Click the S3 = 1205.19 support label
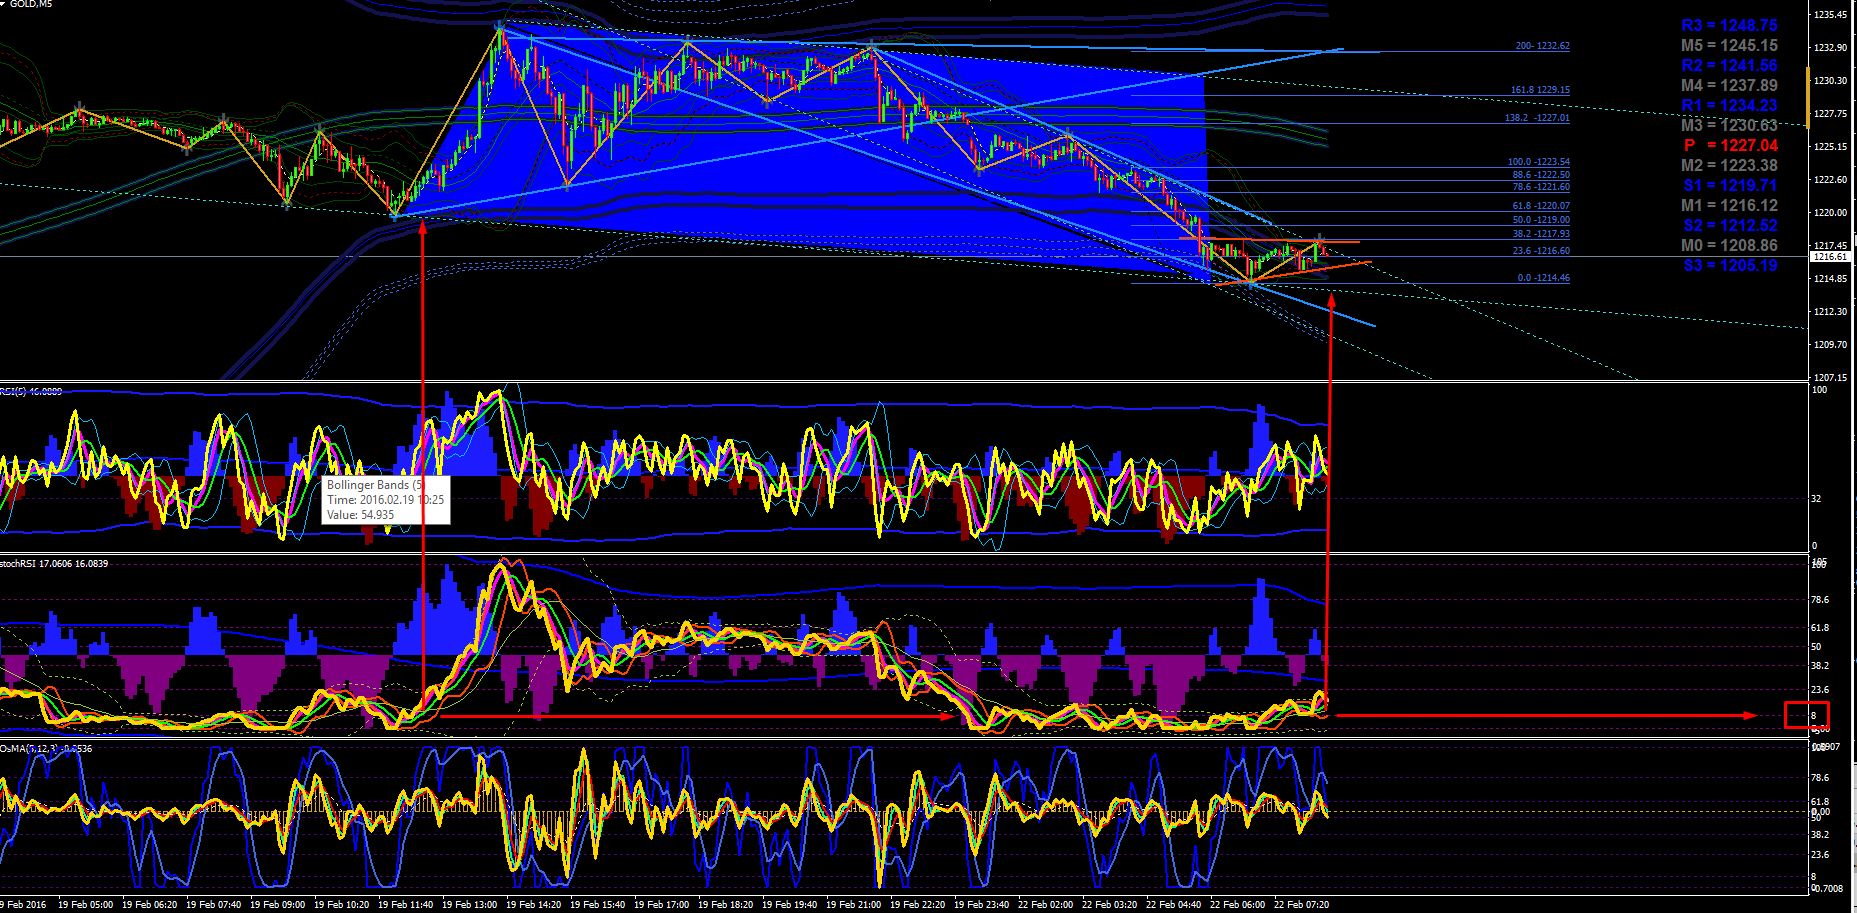The height and width of the screenshot is (913, 1857). pos(1730,266)
